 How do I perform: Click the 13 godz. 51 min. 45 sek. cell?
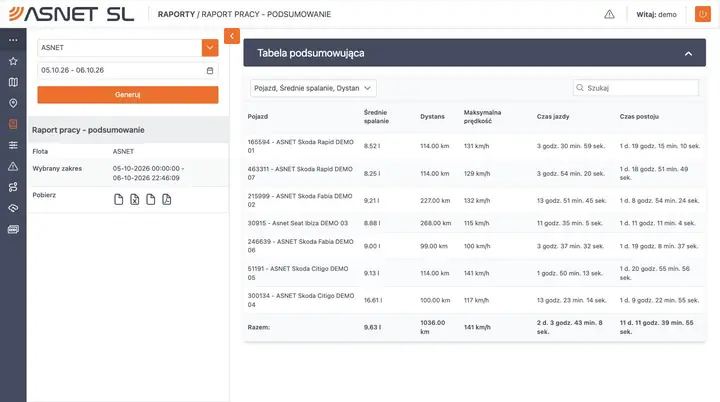pyautogui.click(x=571, y=201)
